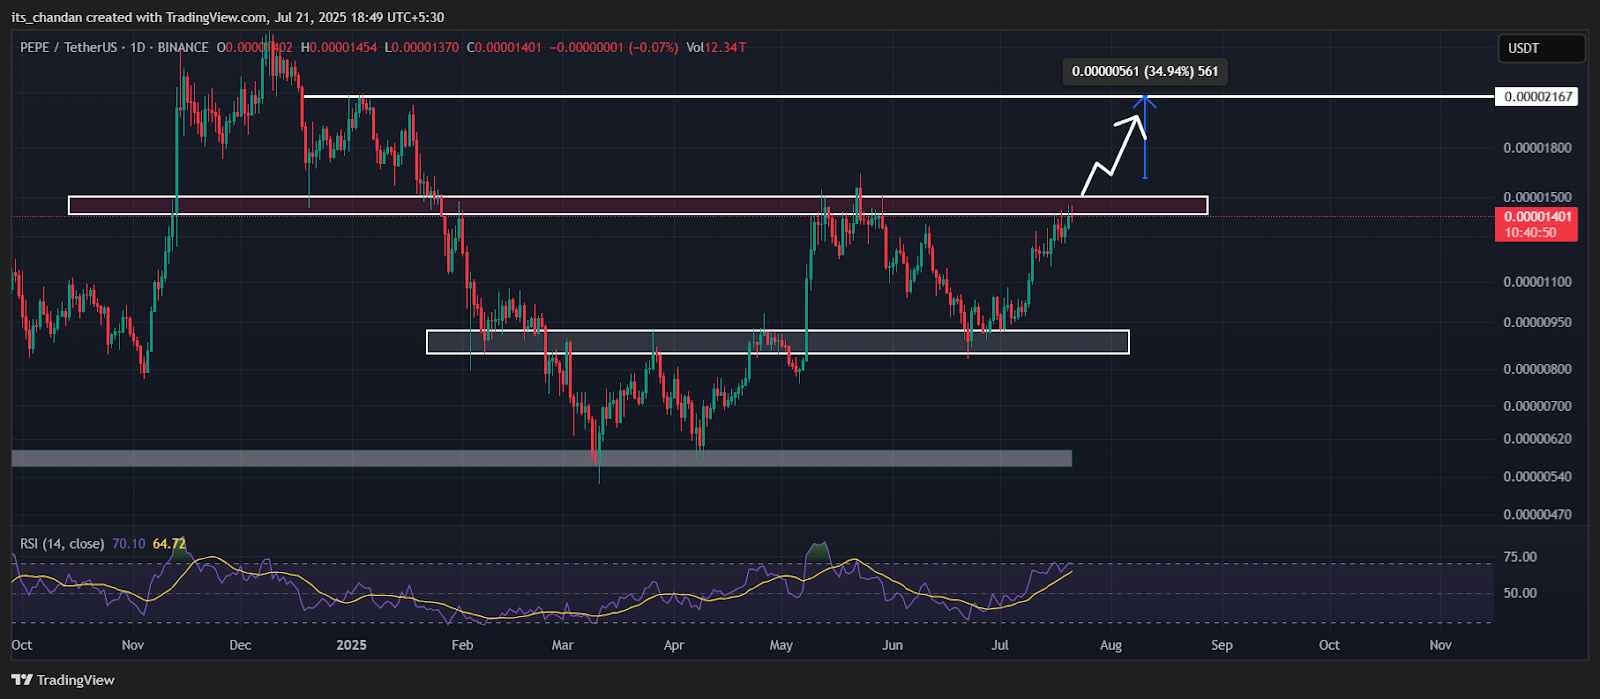
Task: Click the RSI moving average value 64.72
Action: point(169,544)
